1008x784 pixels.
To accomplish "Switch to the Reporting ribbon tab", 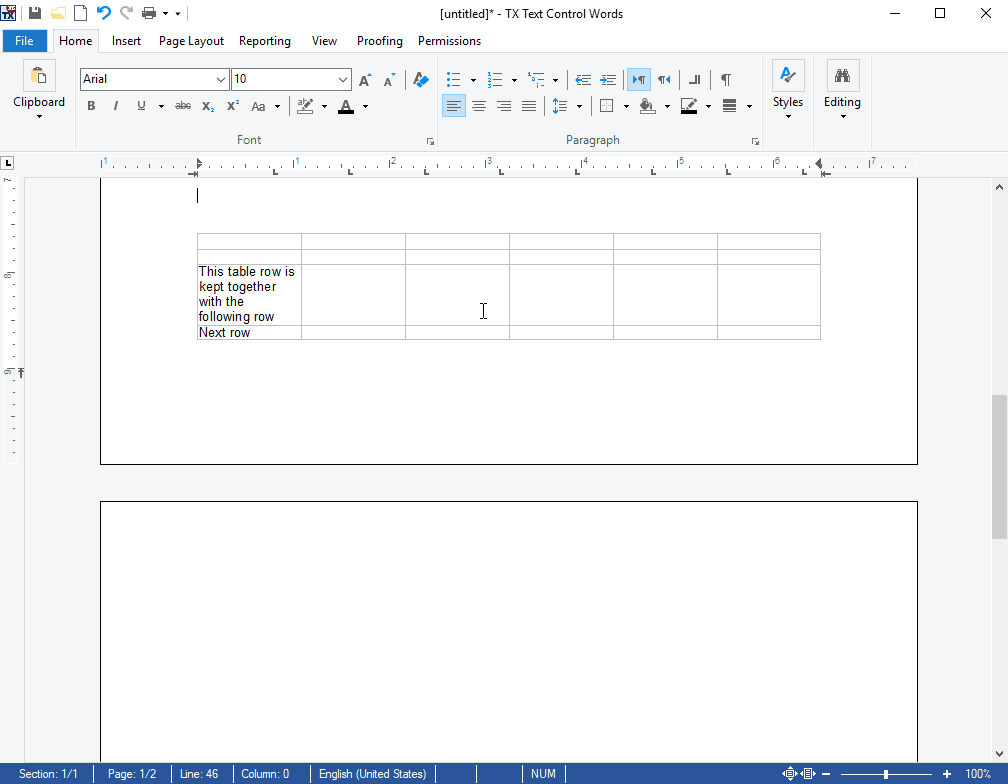I will coord(265,41).
